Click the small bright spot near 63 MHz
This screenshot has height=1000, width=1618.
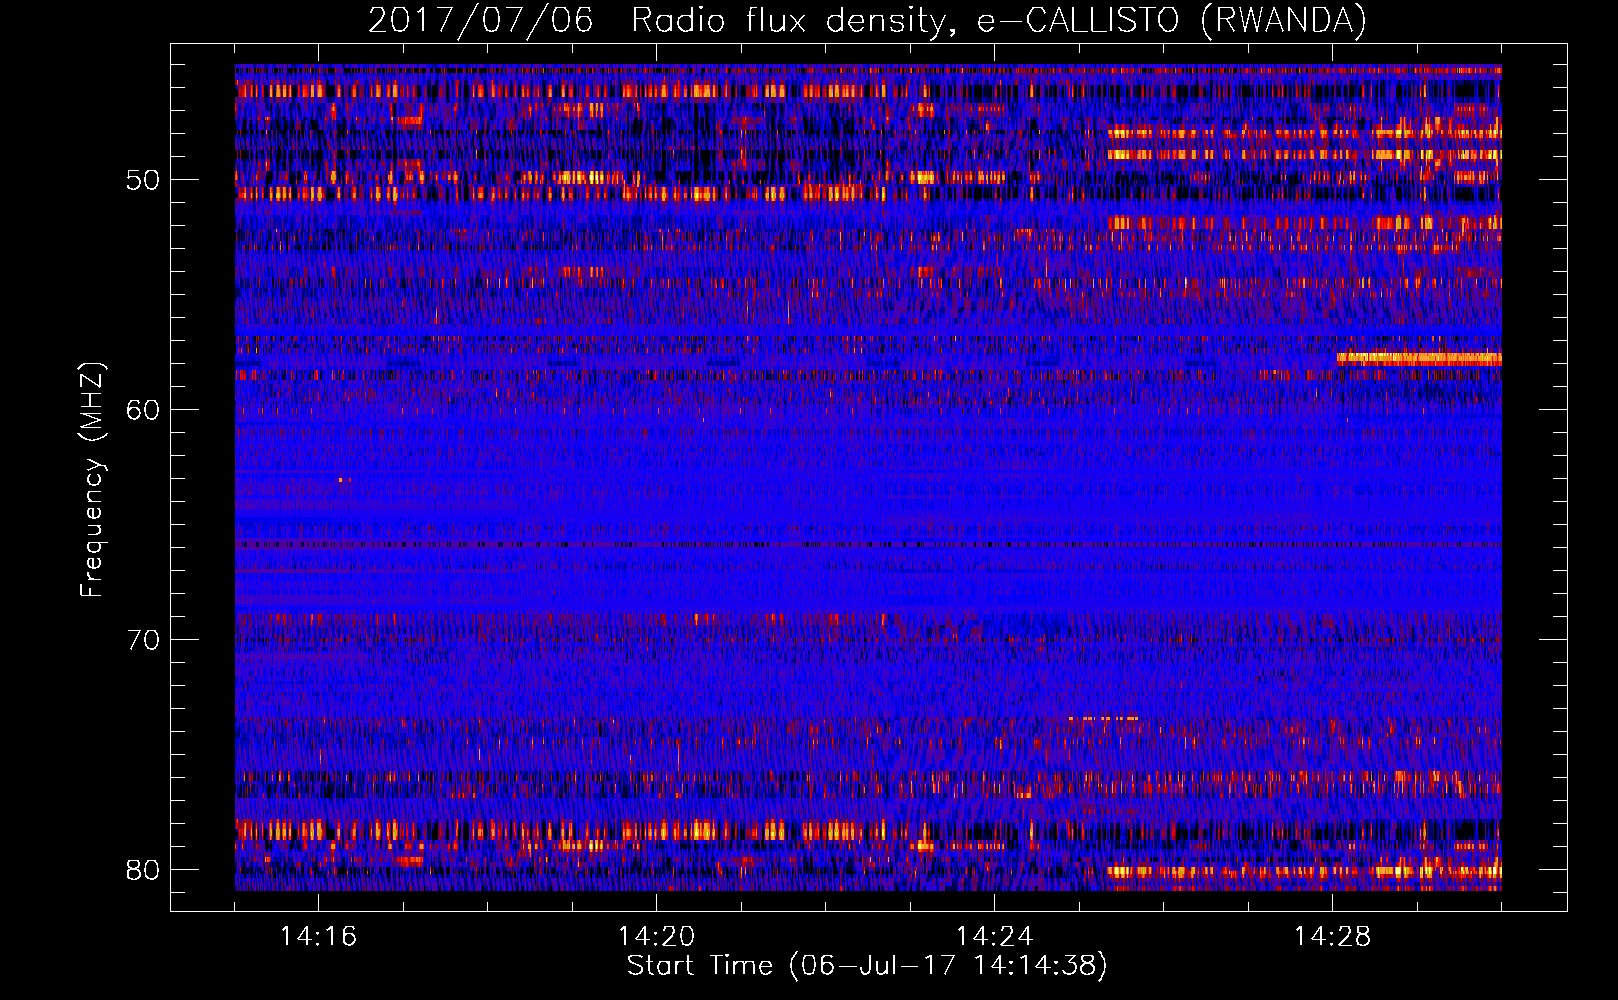click(341, 480)
